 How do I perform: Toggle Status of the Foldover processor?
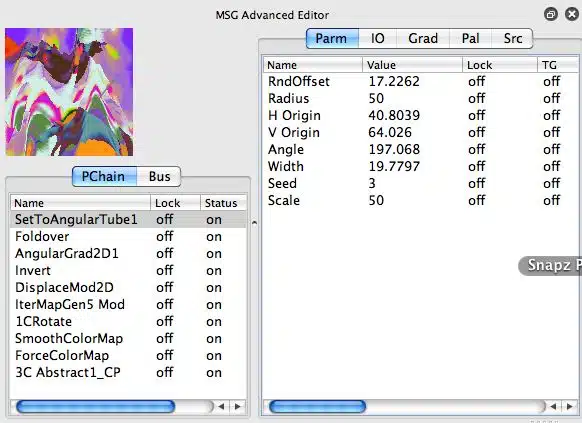pyautogui.click(x=214, y=236)
